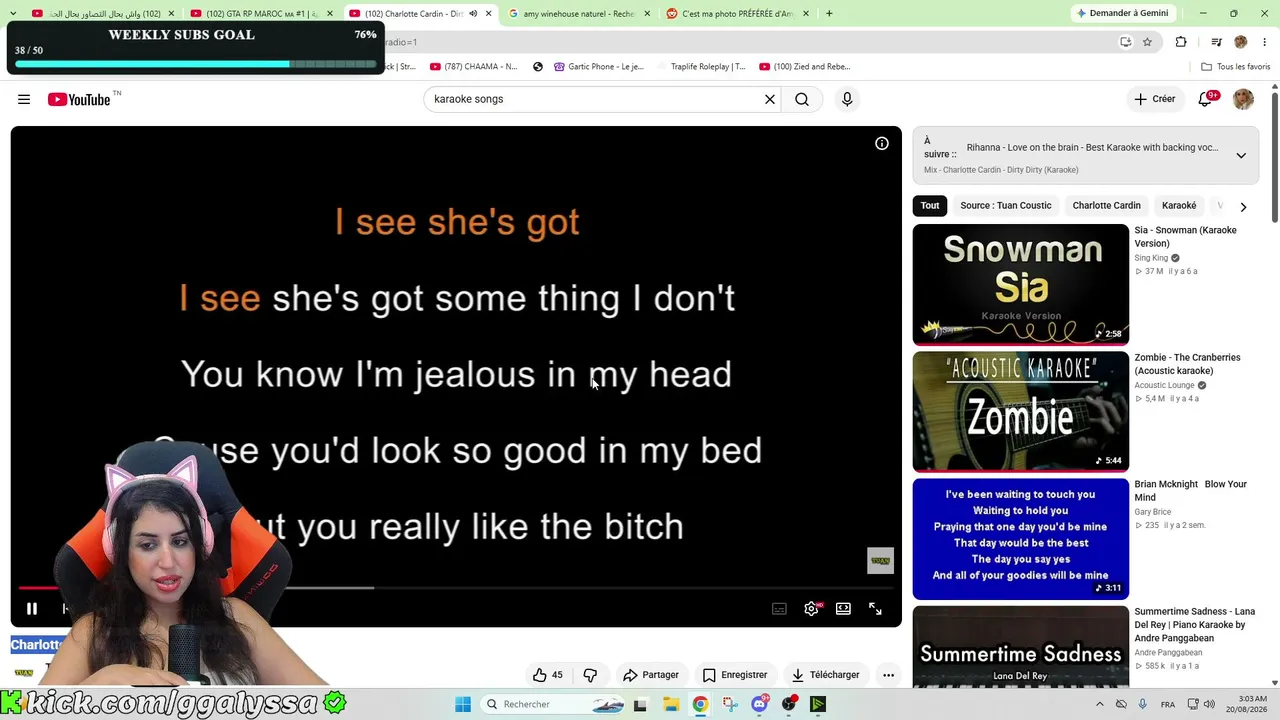Open File Explorer from the taskbar

click(670, 704)
